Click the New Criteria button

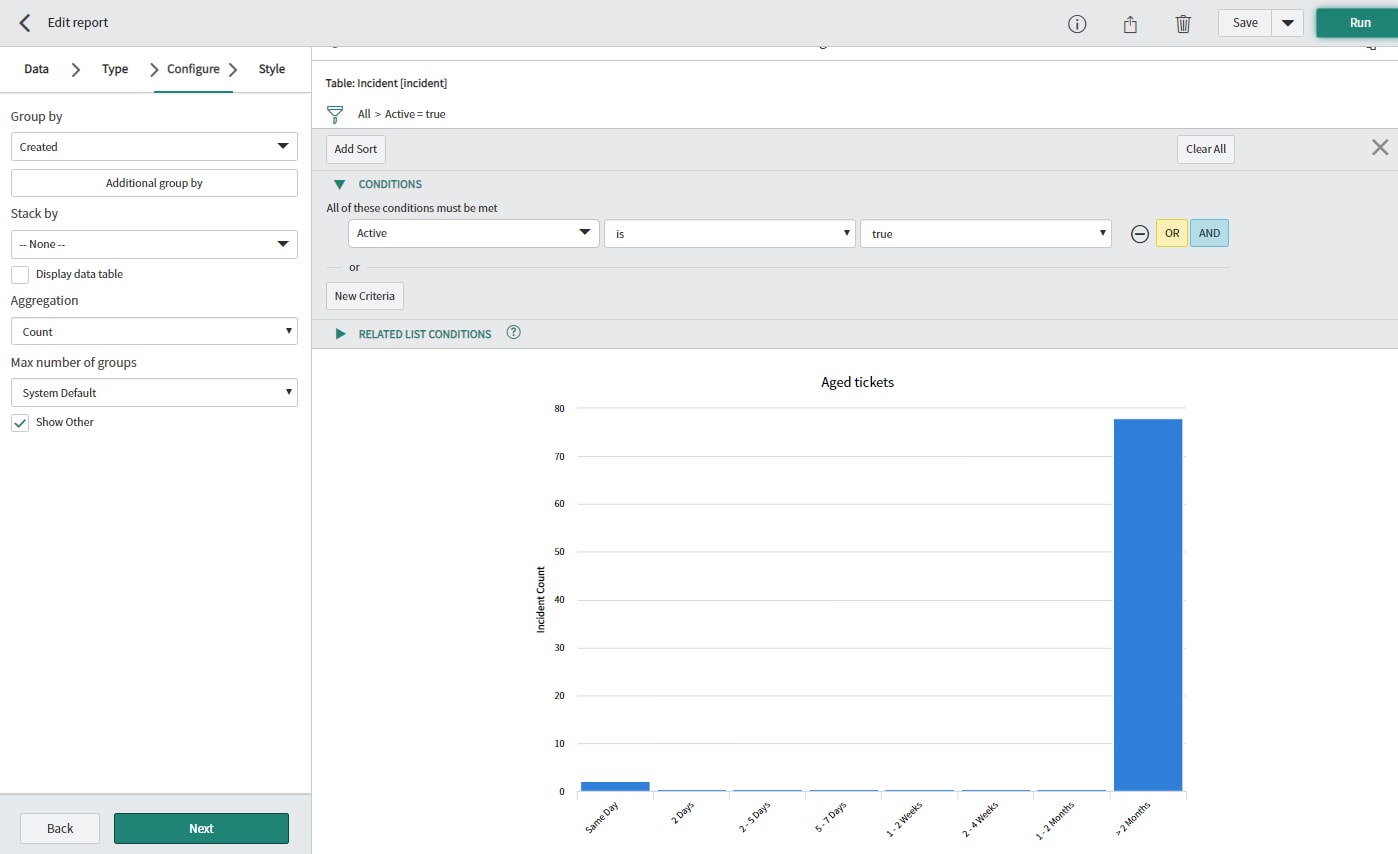click(x=364, y=295)
